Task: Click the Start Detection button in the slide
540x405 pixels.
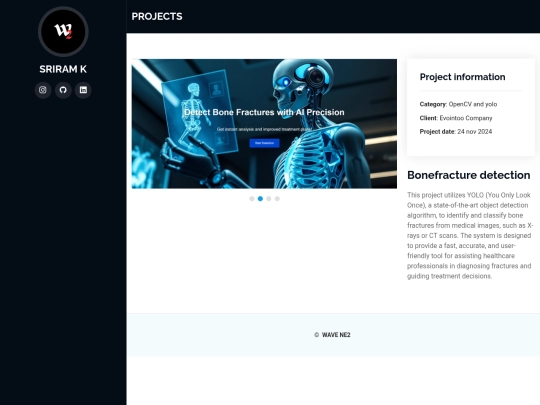Action: point(264,143)
